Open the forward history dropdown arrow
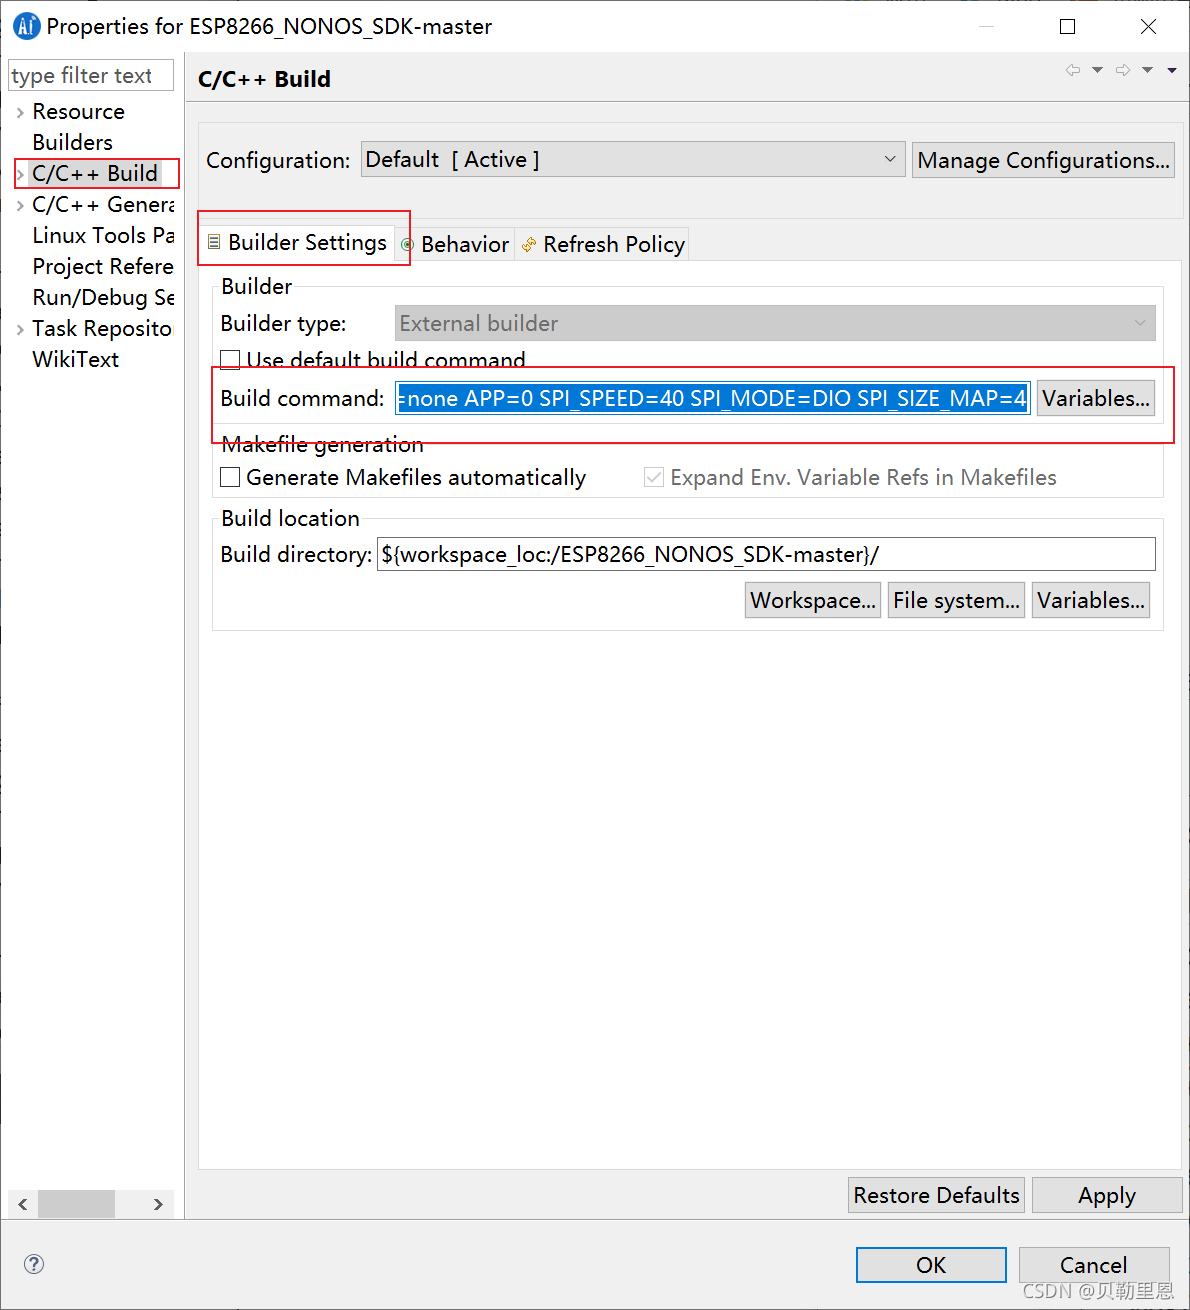Image resolution: width=1190 pixels, height=1310 pixels. (1147, 70)
